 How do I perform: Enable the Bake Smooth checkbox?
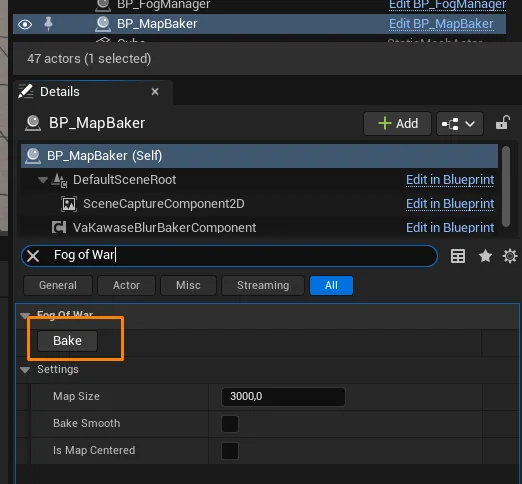tap(230, 424)
